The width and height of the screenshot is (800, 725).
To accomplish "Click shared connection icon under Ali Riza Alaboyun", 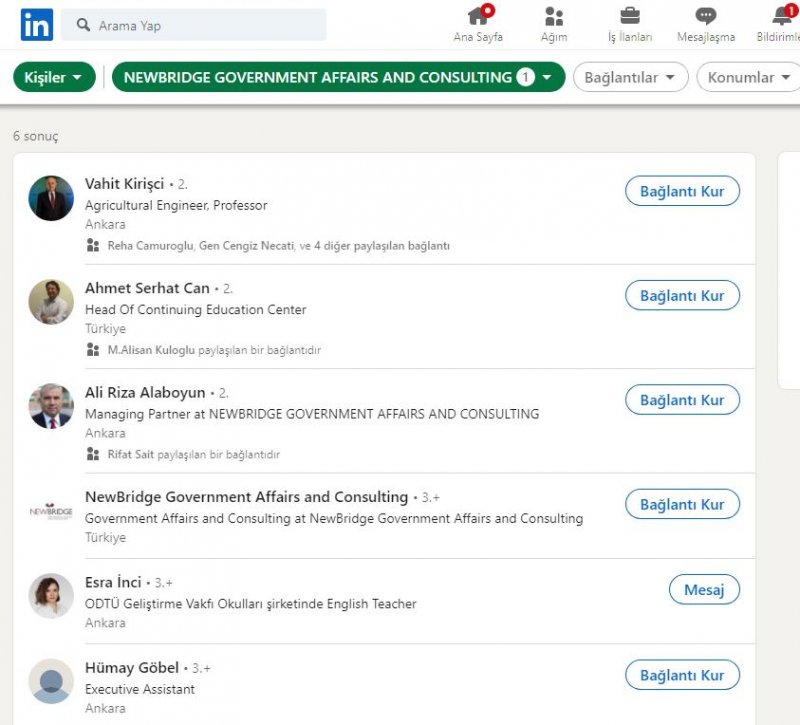I will [93, 454].
